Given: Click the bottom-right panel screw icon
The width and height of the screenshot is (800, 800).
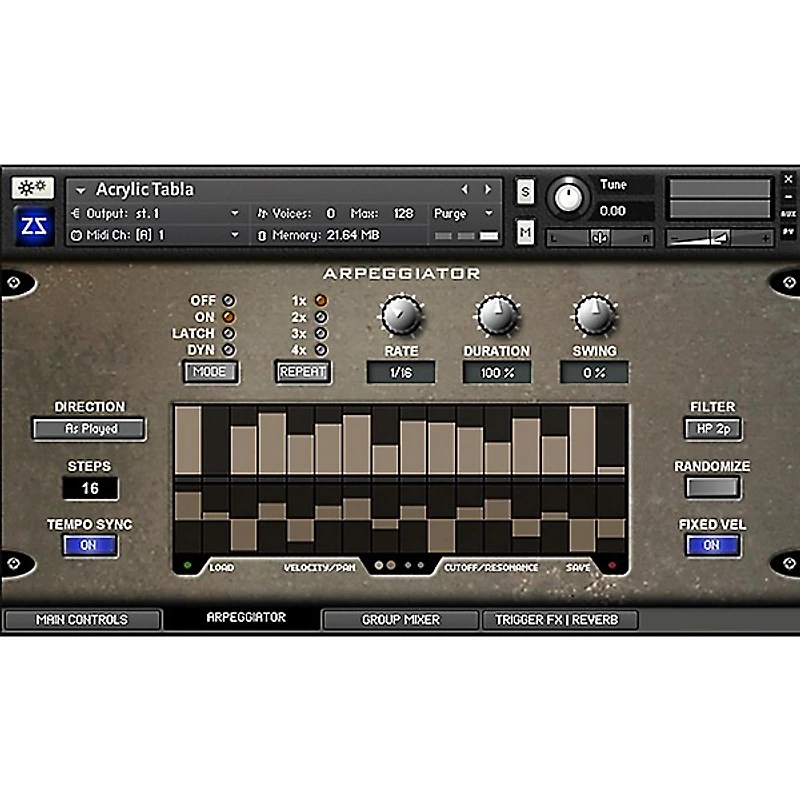Looking at the screenshot, I should tap(789, 563).
